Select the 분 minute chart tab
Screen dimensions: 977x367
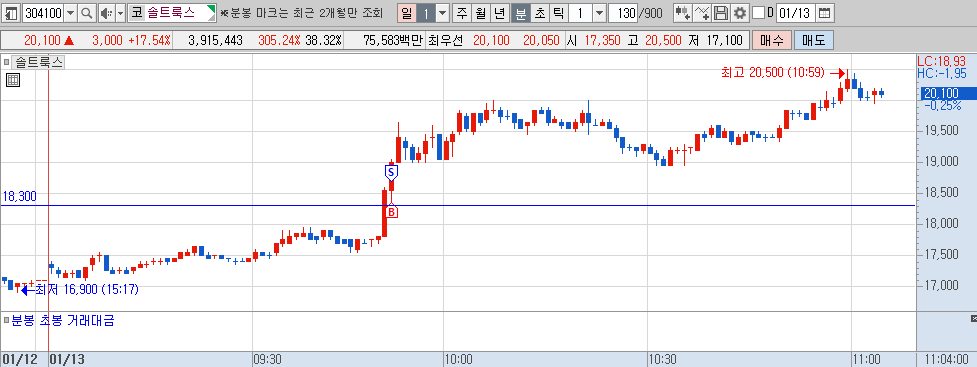point(520,12)
